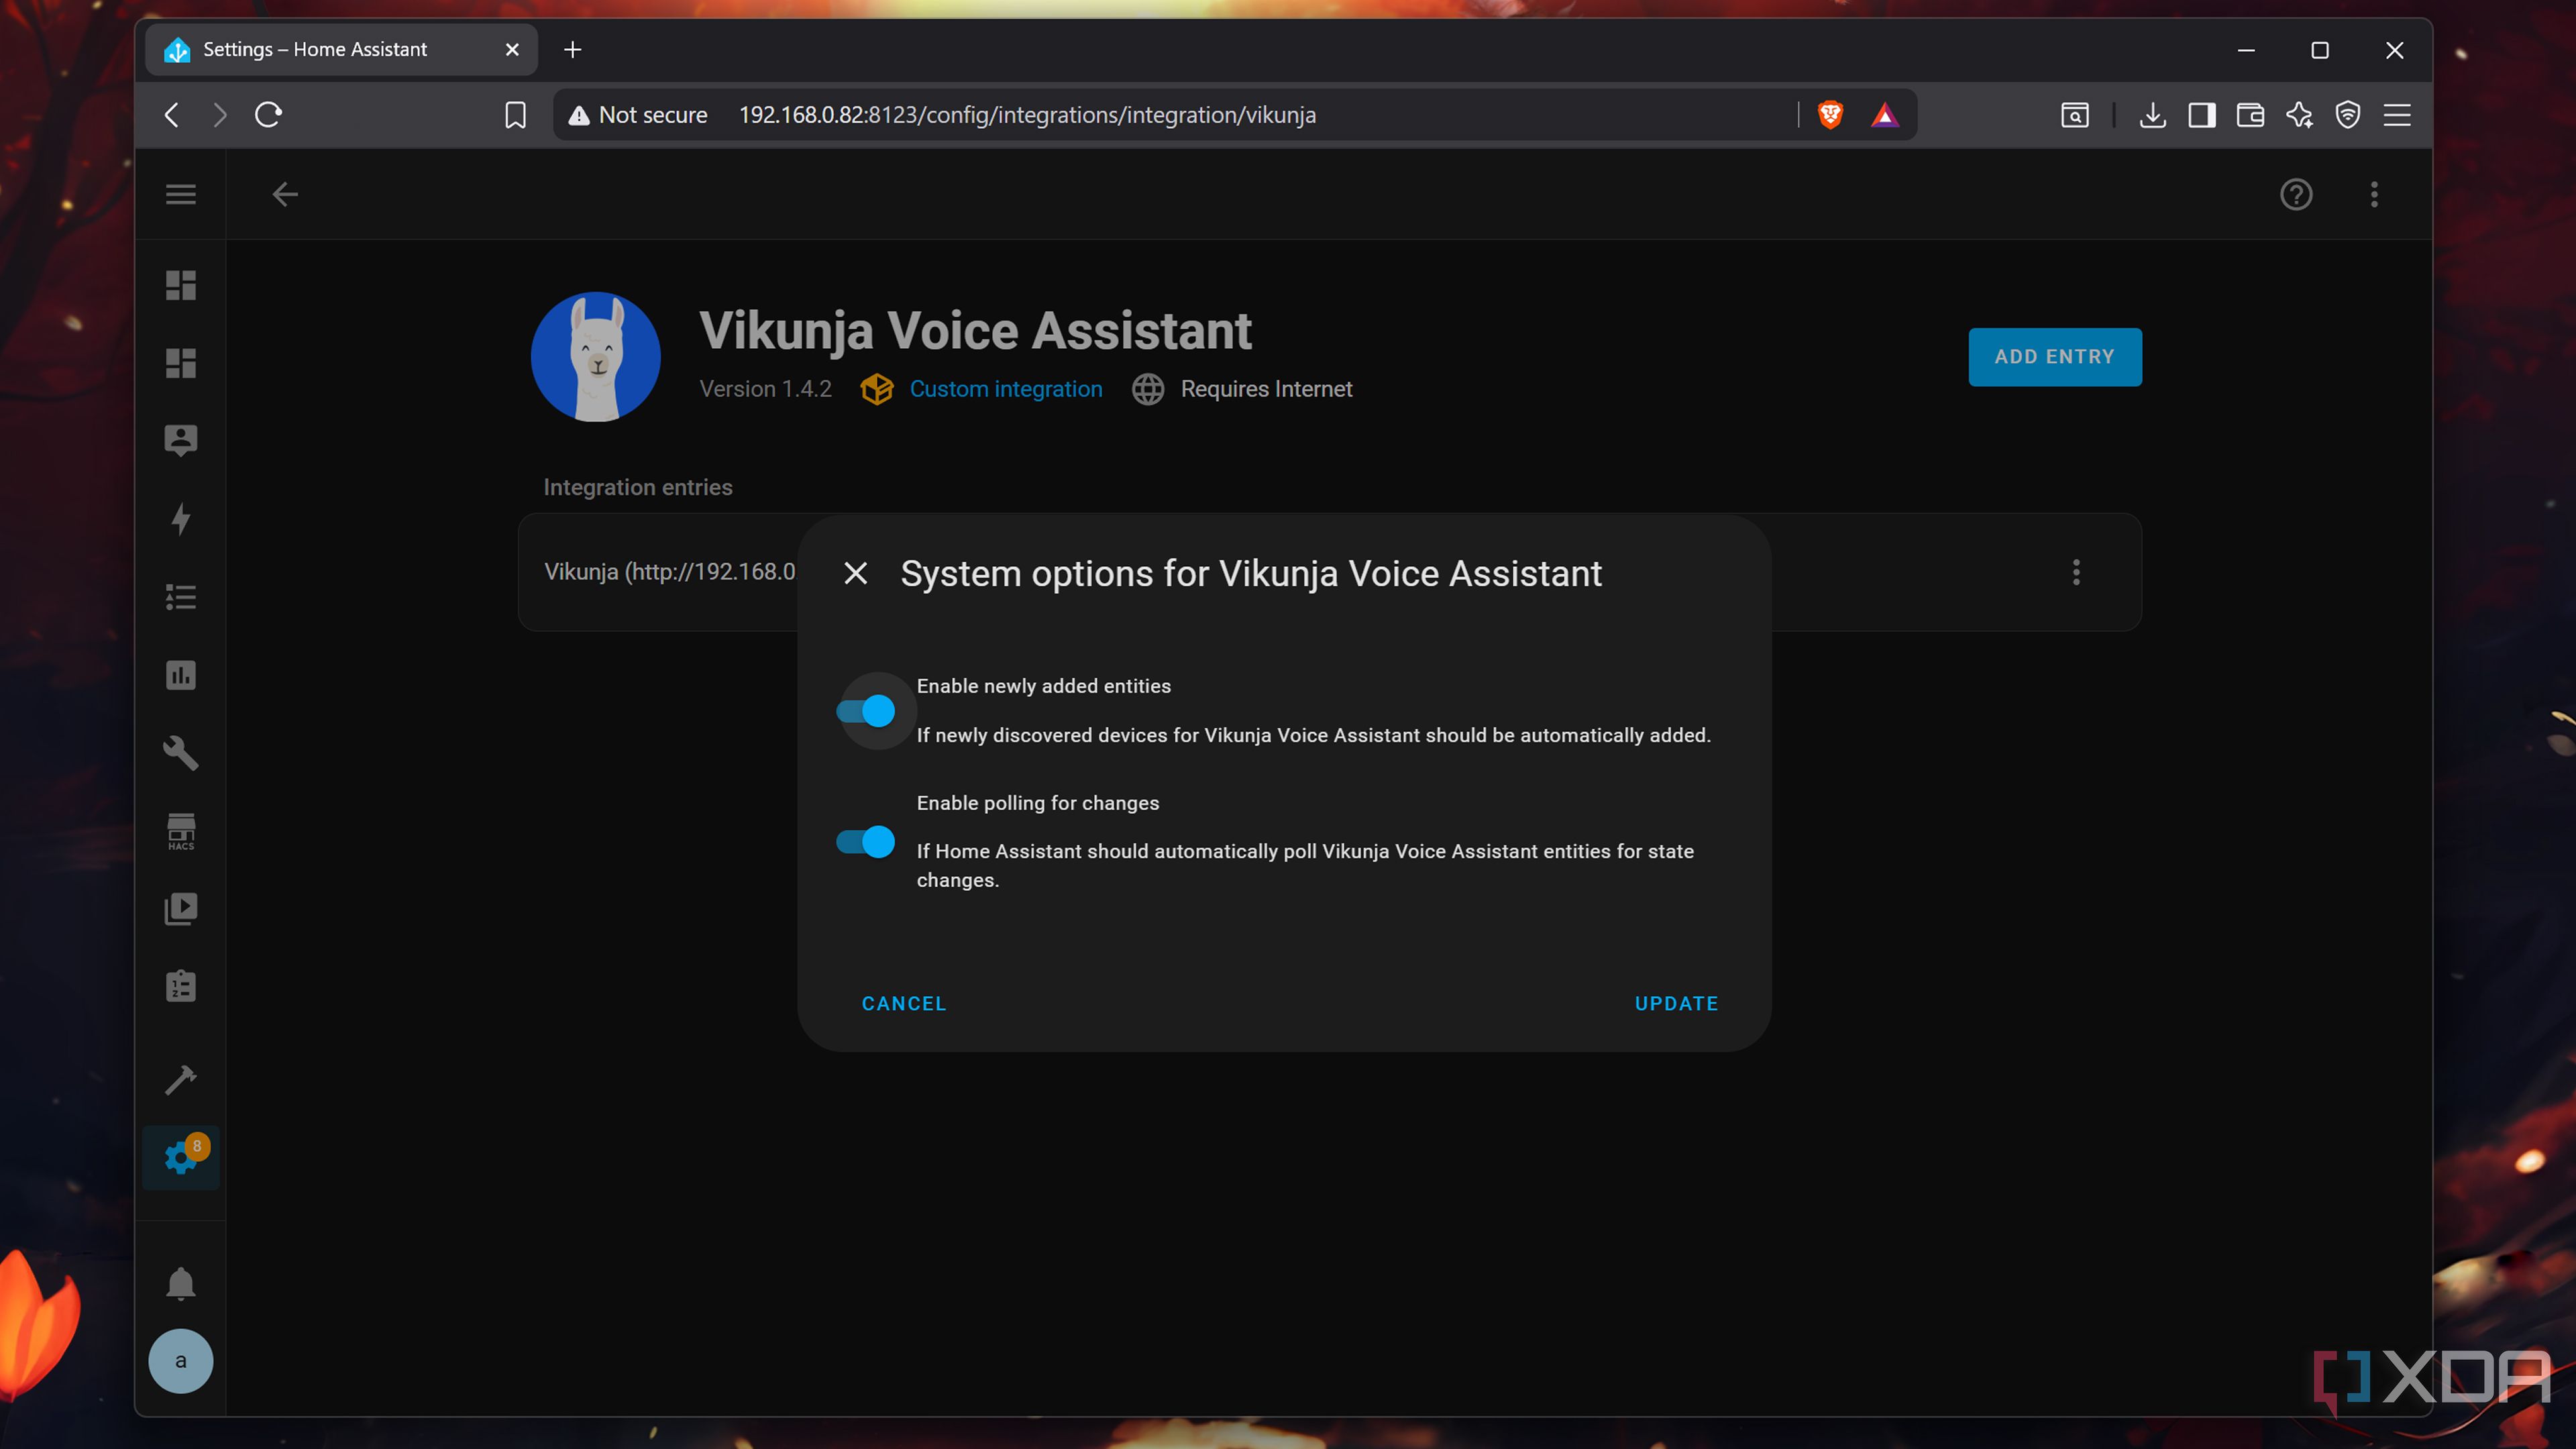Open the browser main hamburger menu
The width and height of the screenshot is (2576, 1449).
(2397, 115)
